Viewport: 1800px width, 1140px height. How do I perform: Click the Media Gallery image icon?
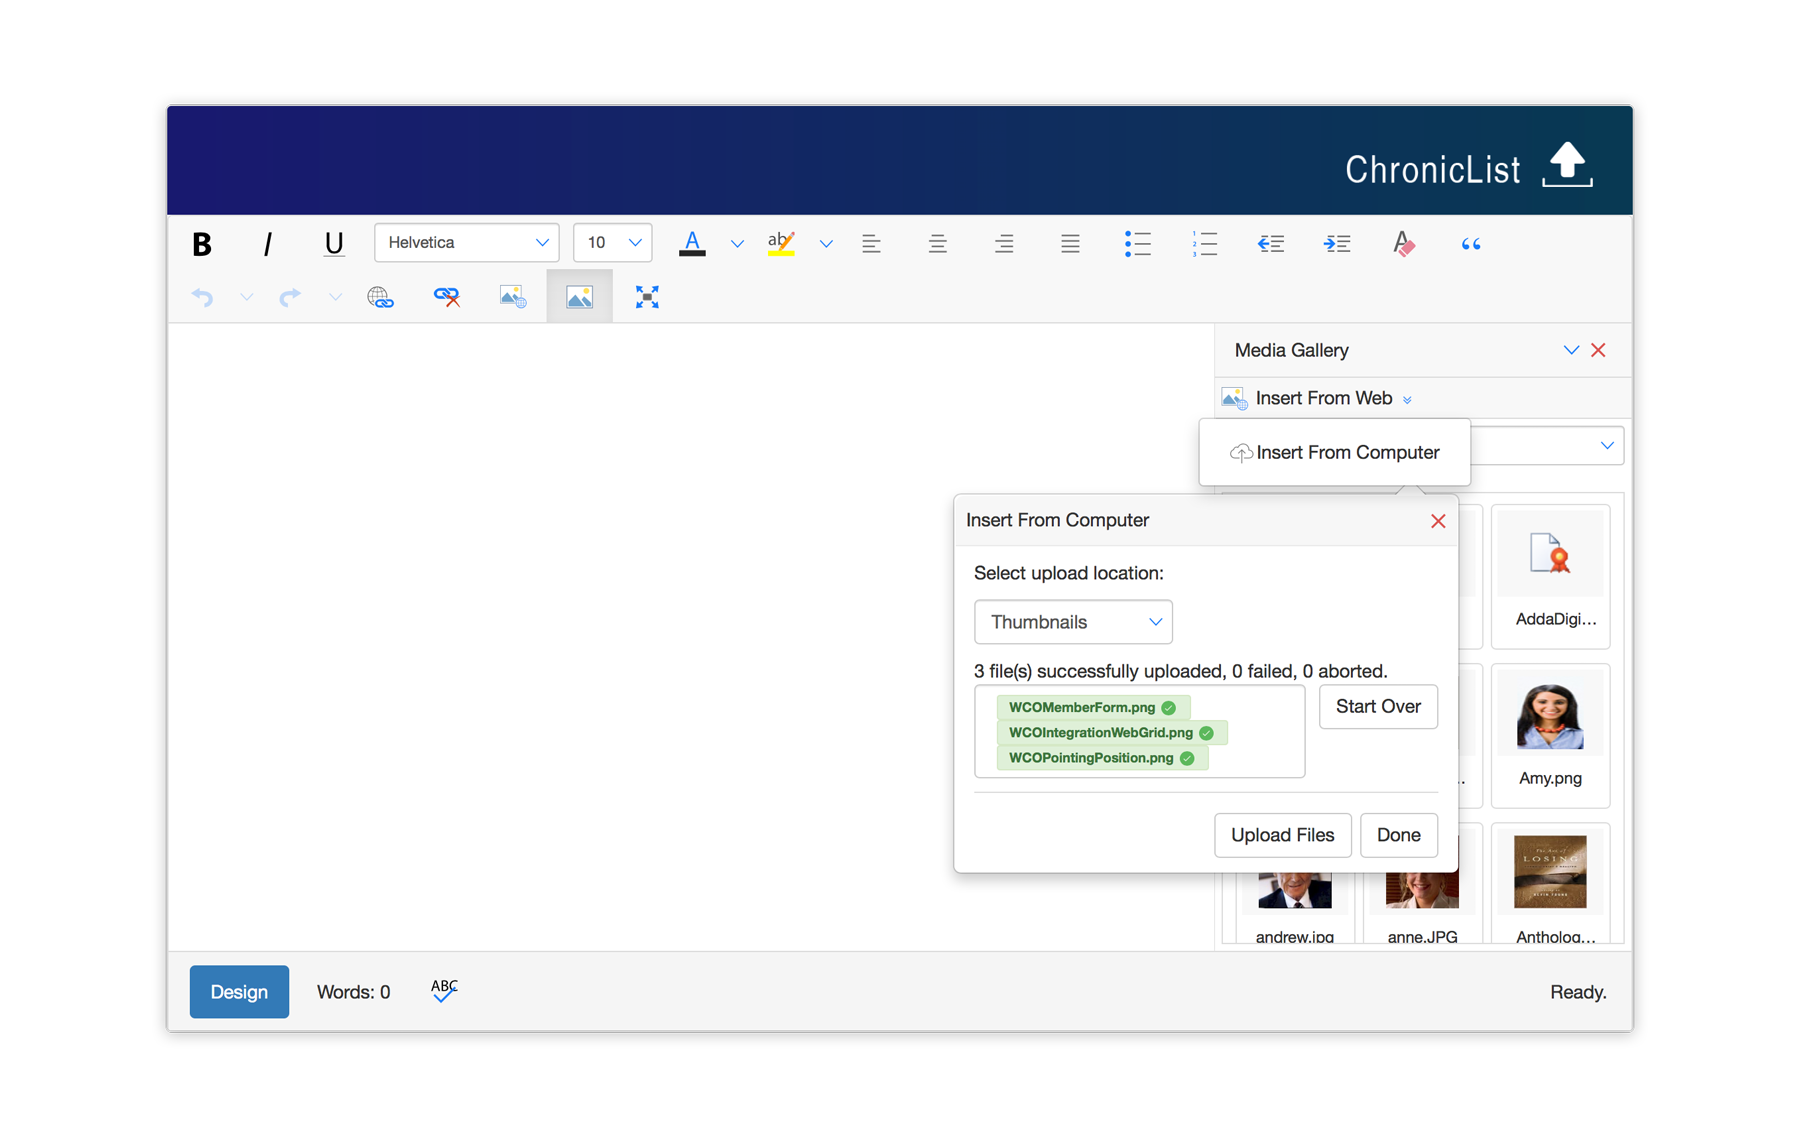pyautogui.click(x=579, y=297)
